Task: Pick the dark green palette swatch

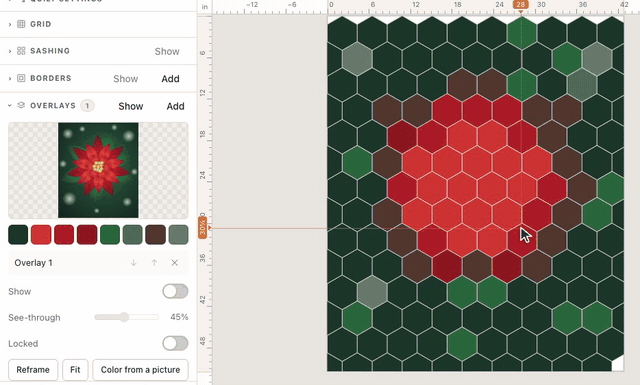Action: tap(18, 235)
